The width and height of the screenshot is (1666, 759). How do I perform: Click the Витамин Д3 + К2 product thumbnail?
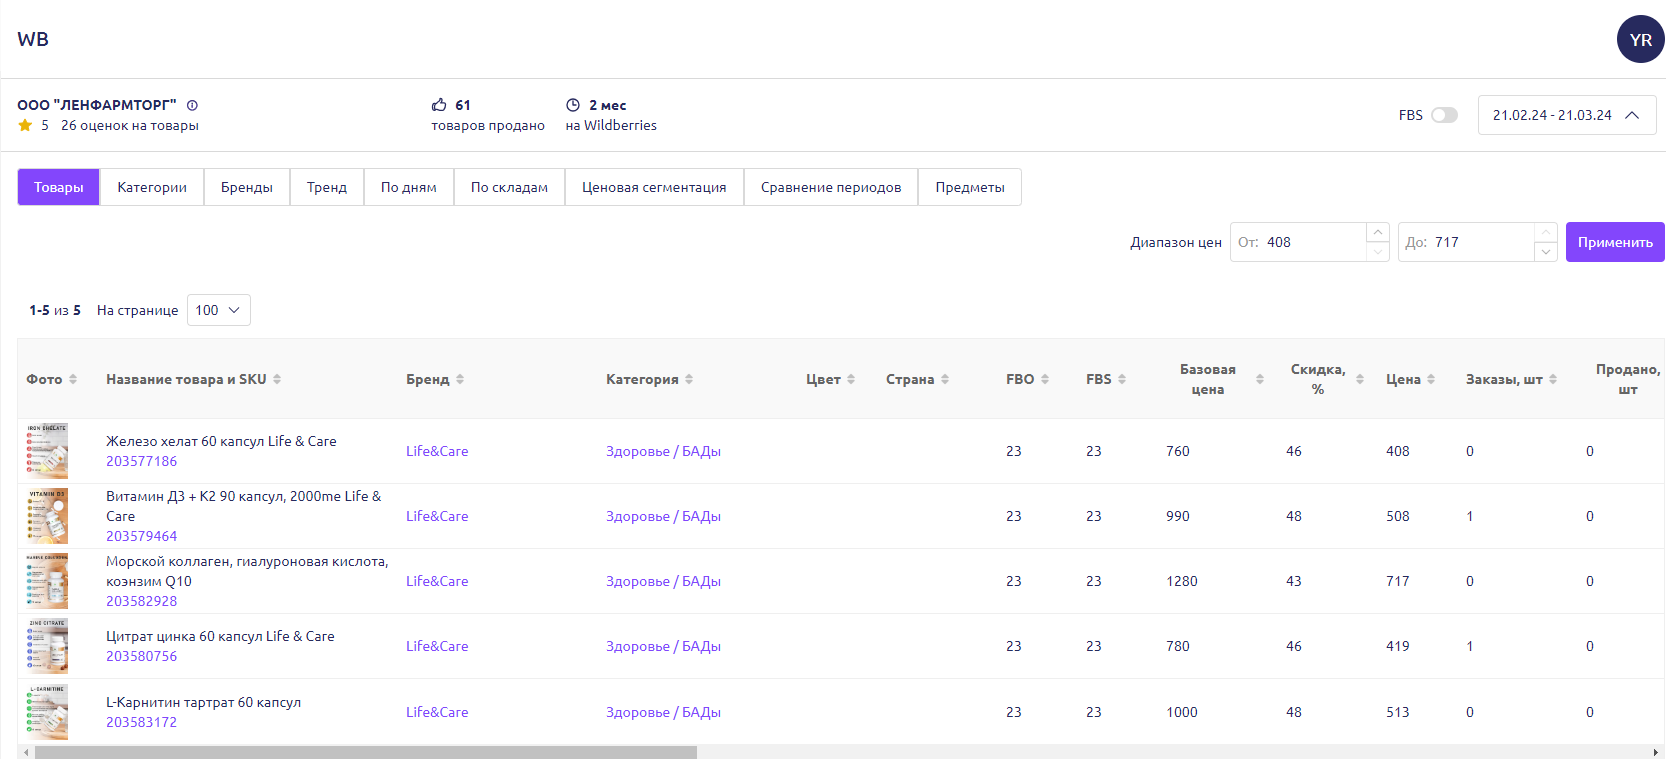click(x=47, y=516)
